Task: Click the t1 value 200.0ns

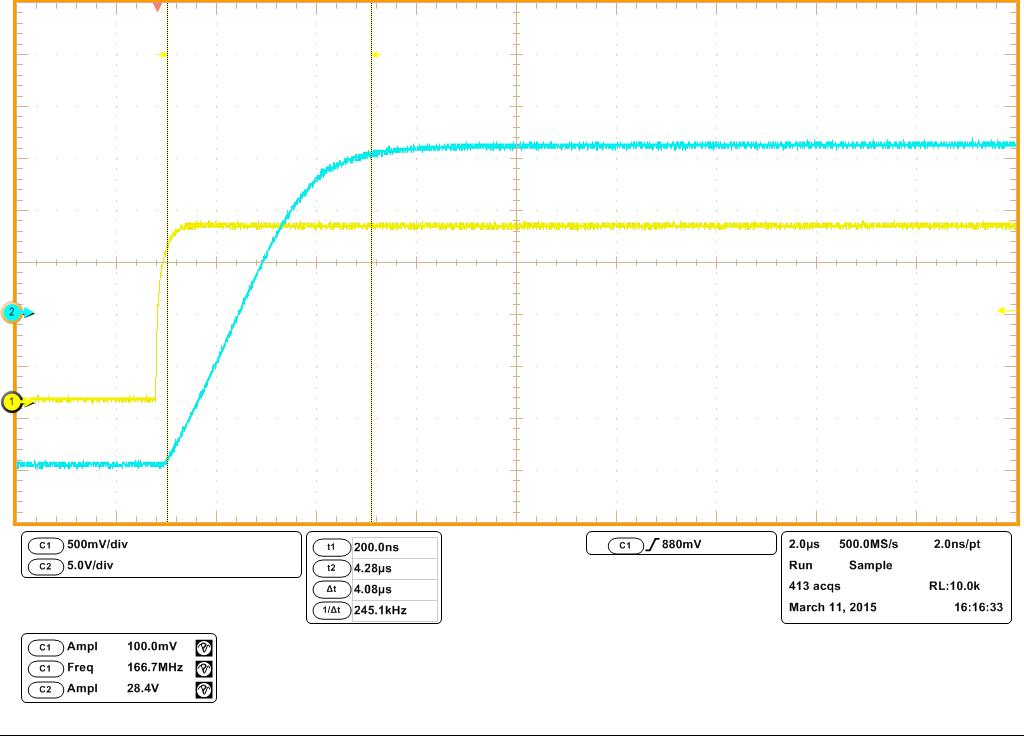Action: (x=376, y=547)
